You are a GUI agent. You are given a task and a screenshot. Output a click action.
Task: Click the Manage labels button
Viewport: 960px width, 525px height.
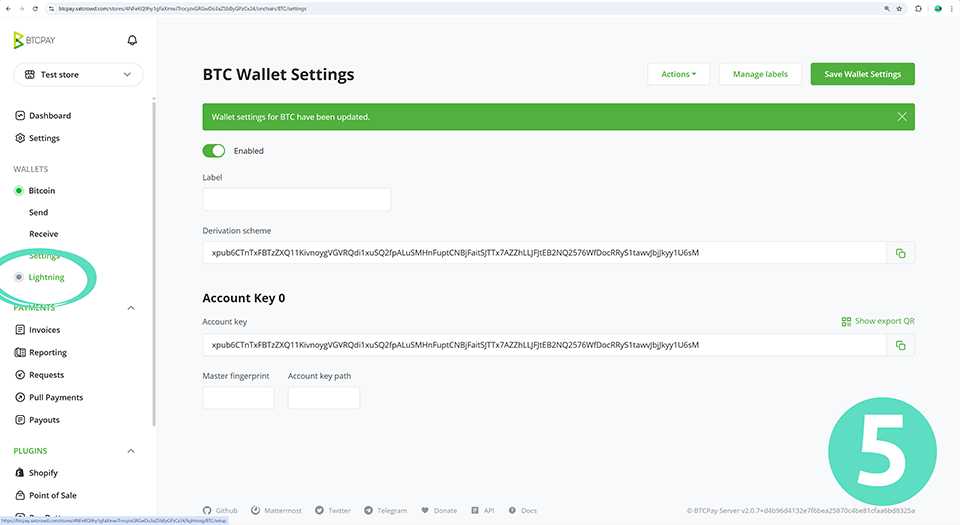pyautogui.click(x=760, y=74)
